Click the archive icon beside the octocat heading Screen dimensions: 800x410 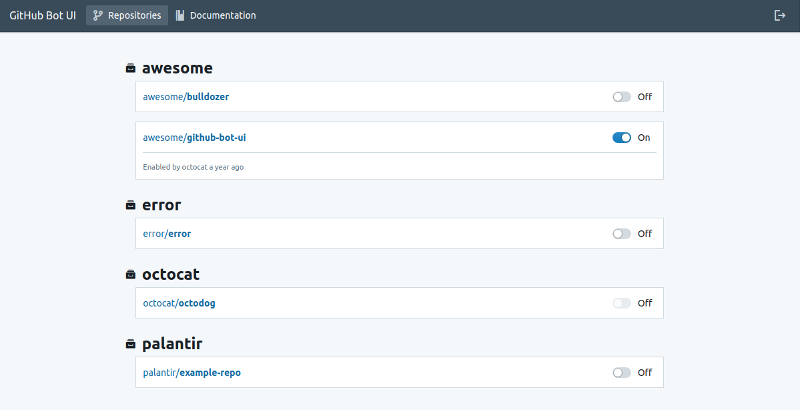coord(131,274)
